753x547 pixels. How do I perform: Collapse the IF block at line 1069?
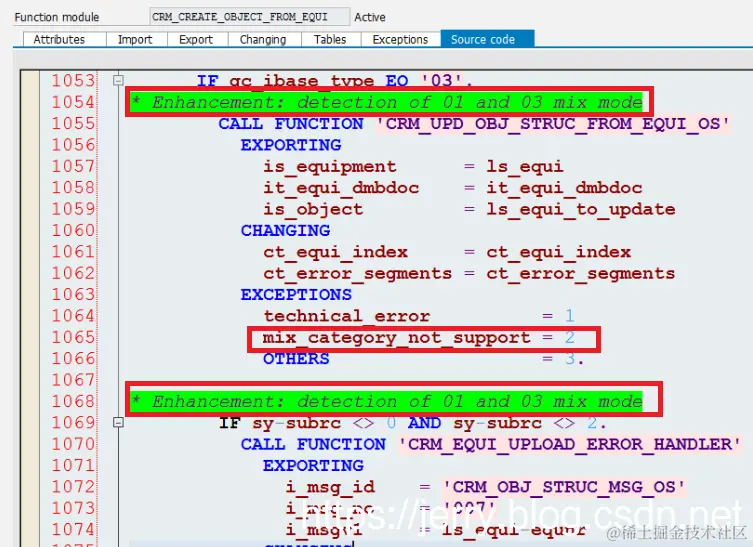point(119,422)
